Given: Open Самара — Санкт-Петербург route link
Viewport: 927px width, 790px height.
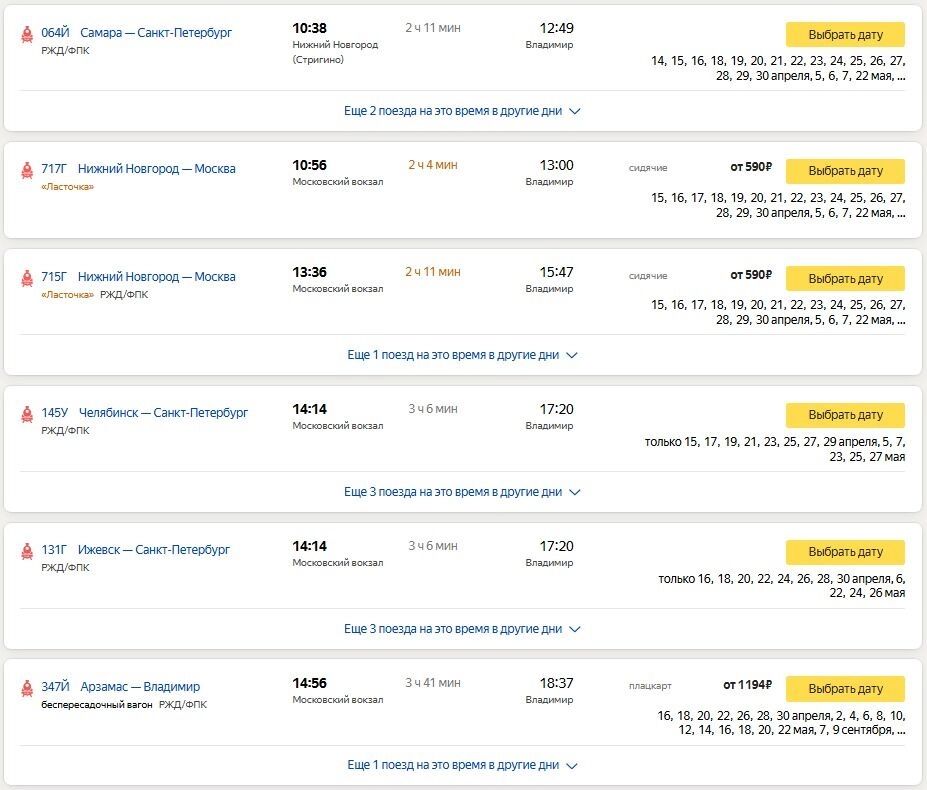Looking at the screenshot, I should click(156, 33).
